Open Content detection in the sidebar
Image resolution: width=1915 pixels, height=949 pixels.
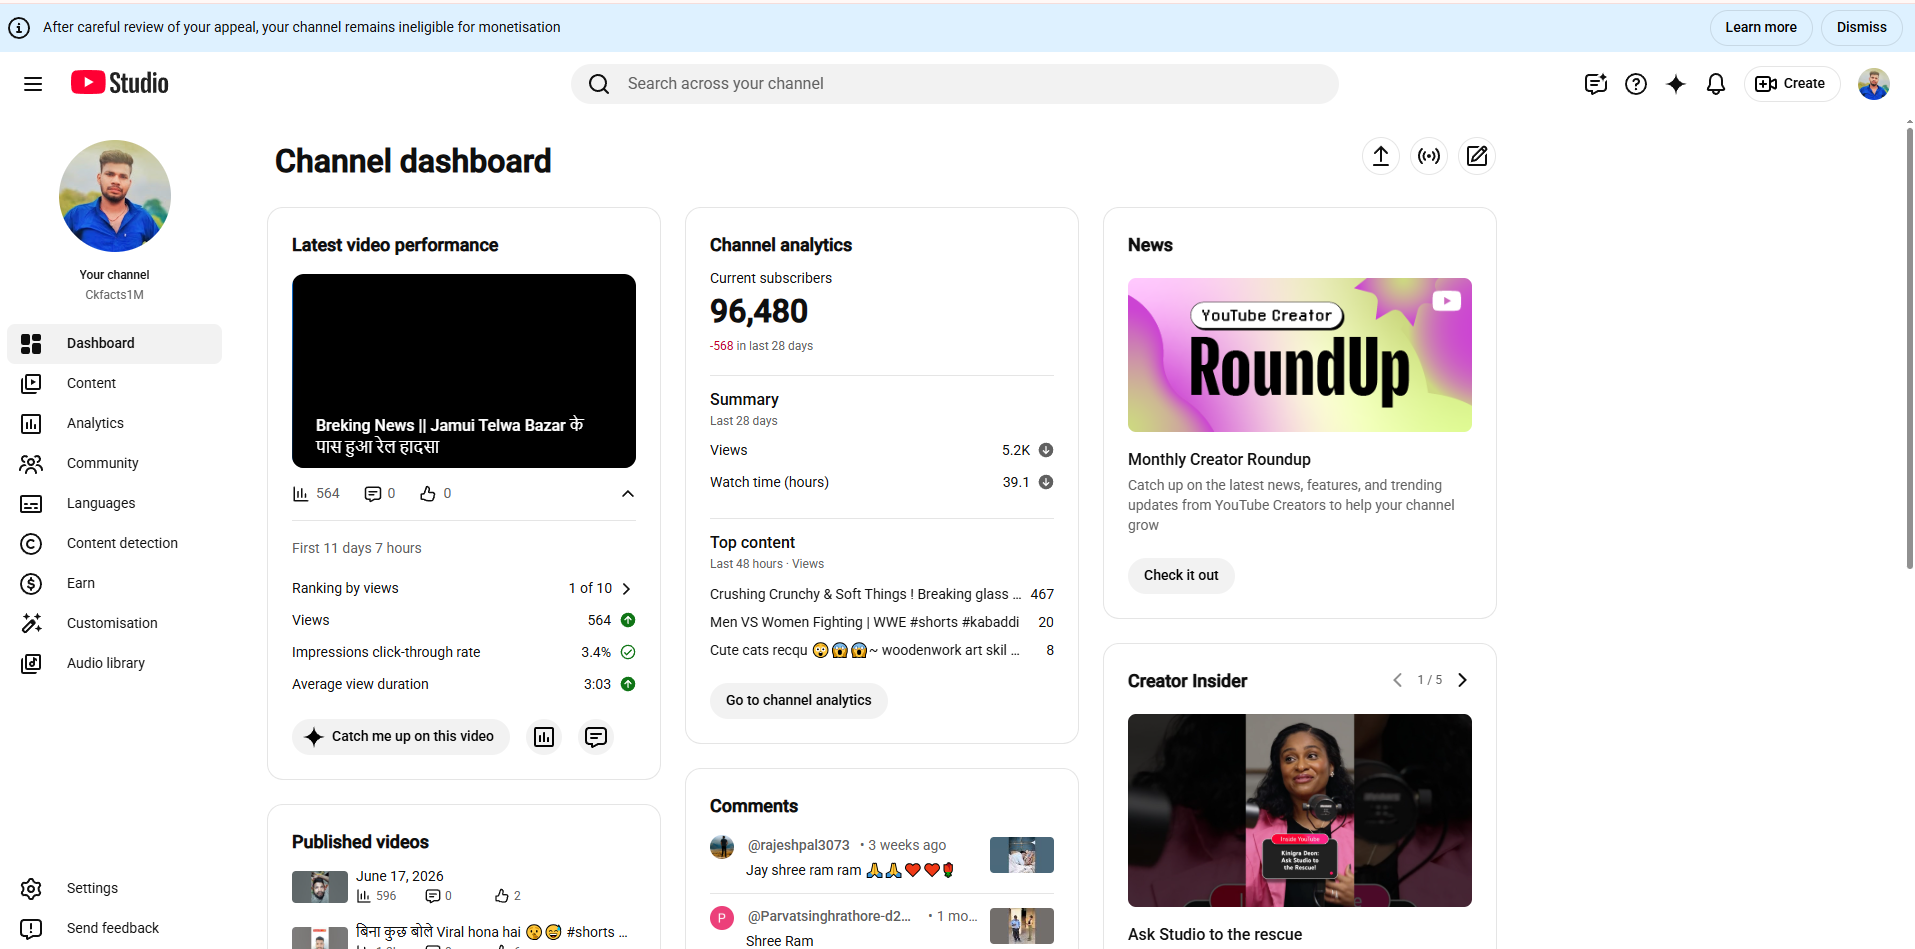114,544
